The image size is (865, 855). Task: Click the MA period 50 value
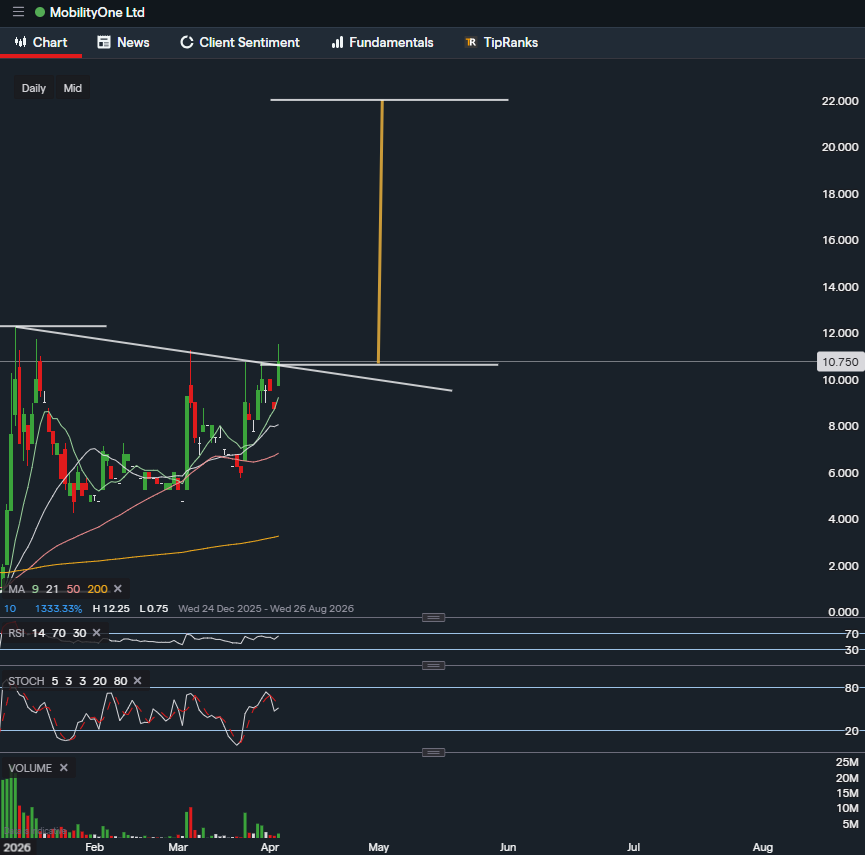pos(73,589)
